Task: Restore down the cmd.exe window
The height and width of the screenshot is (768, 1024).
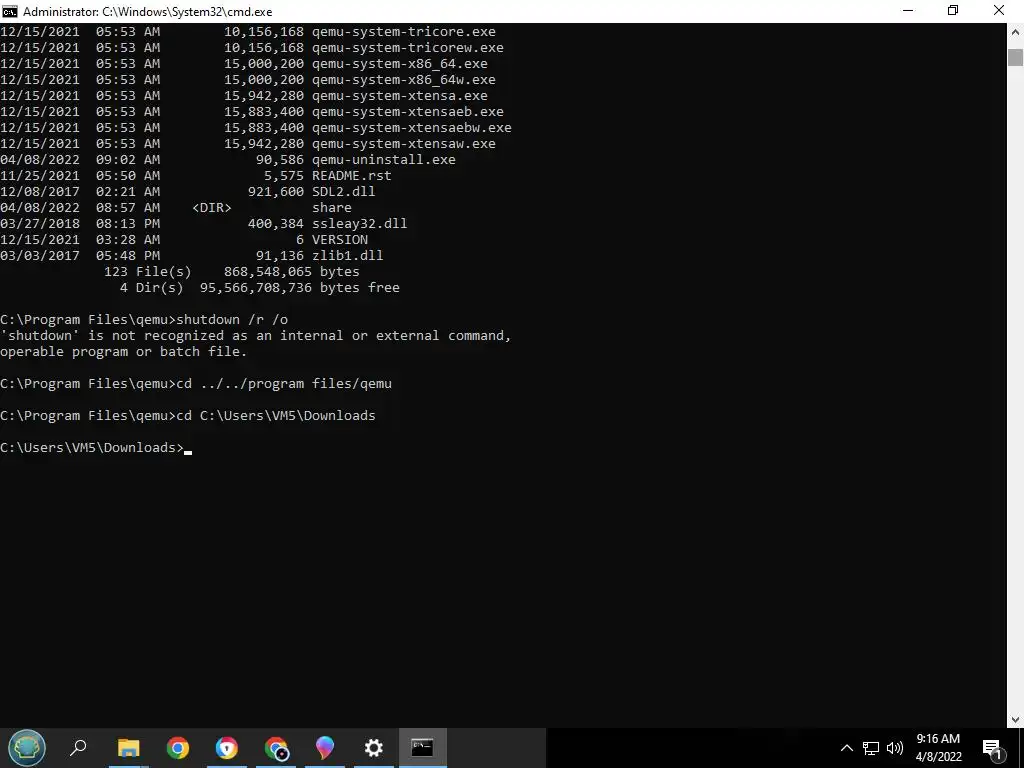Action: tap(953, 11)
